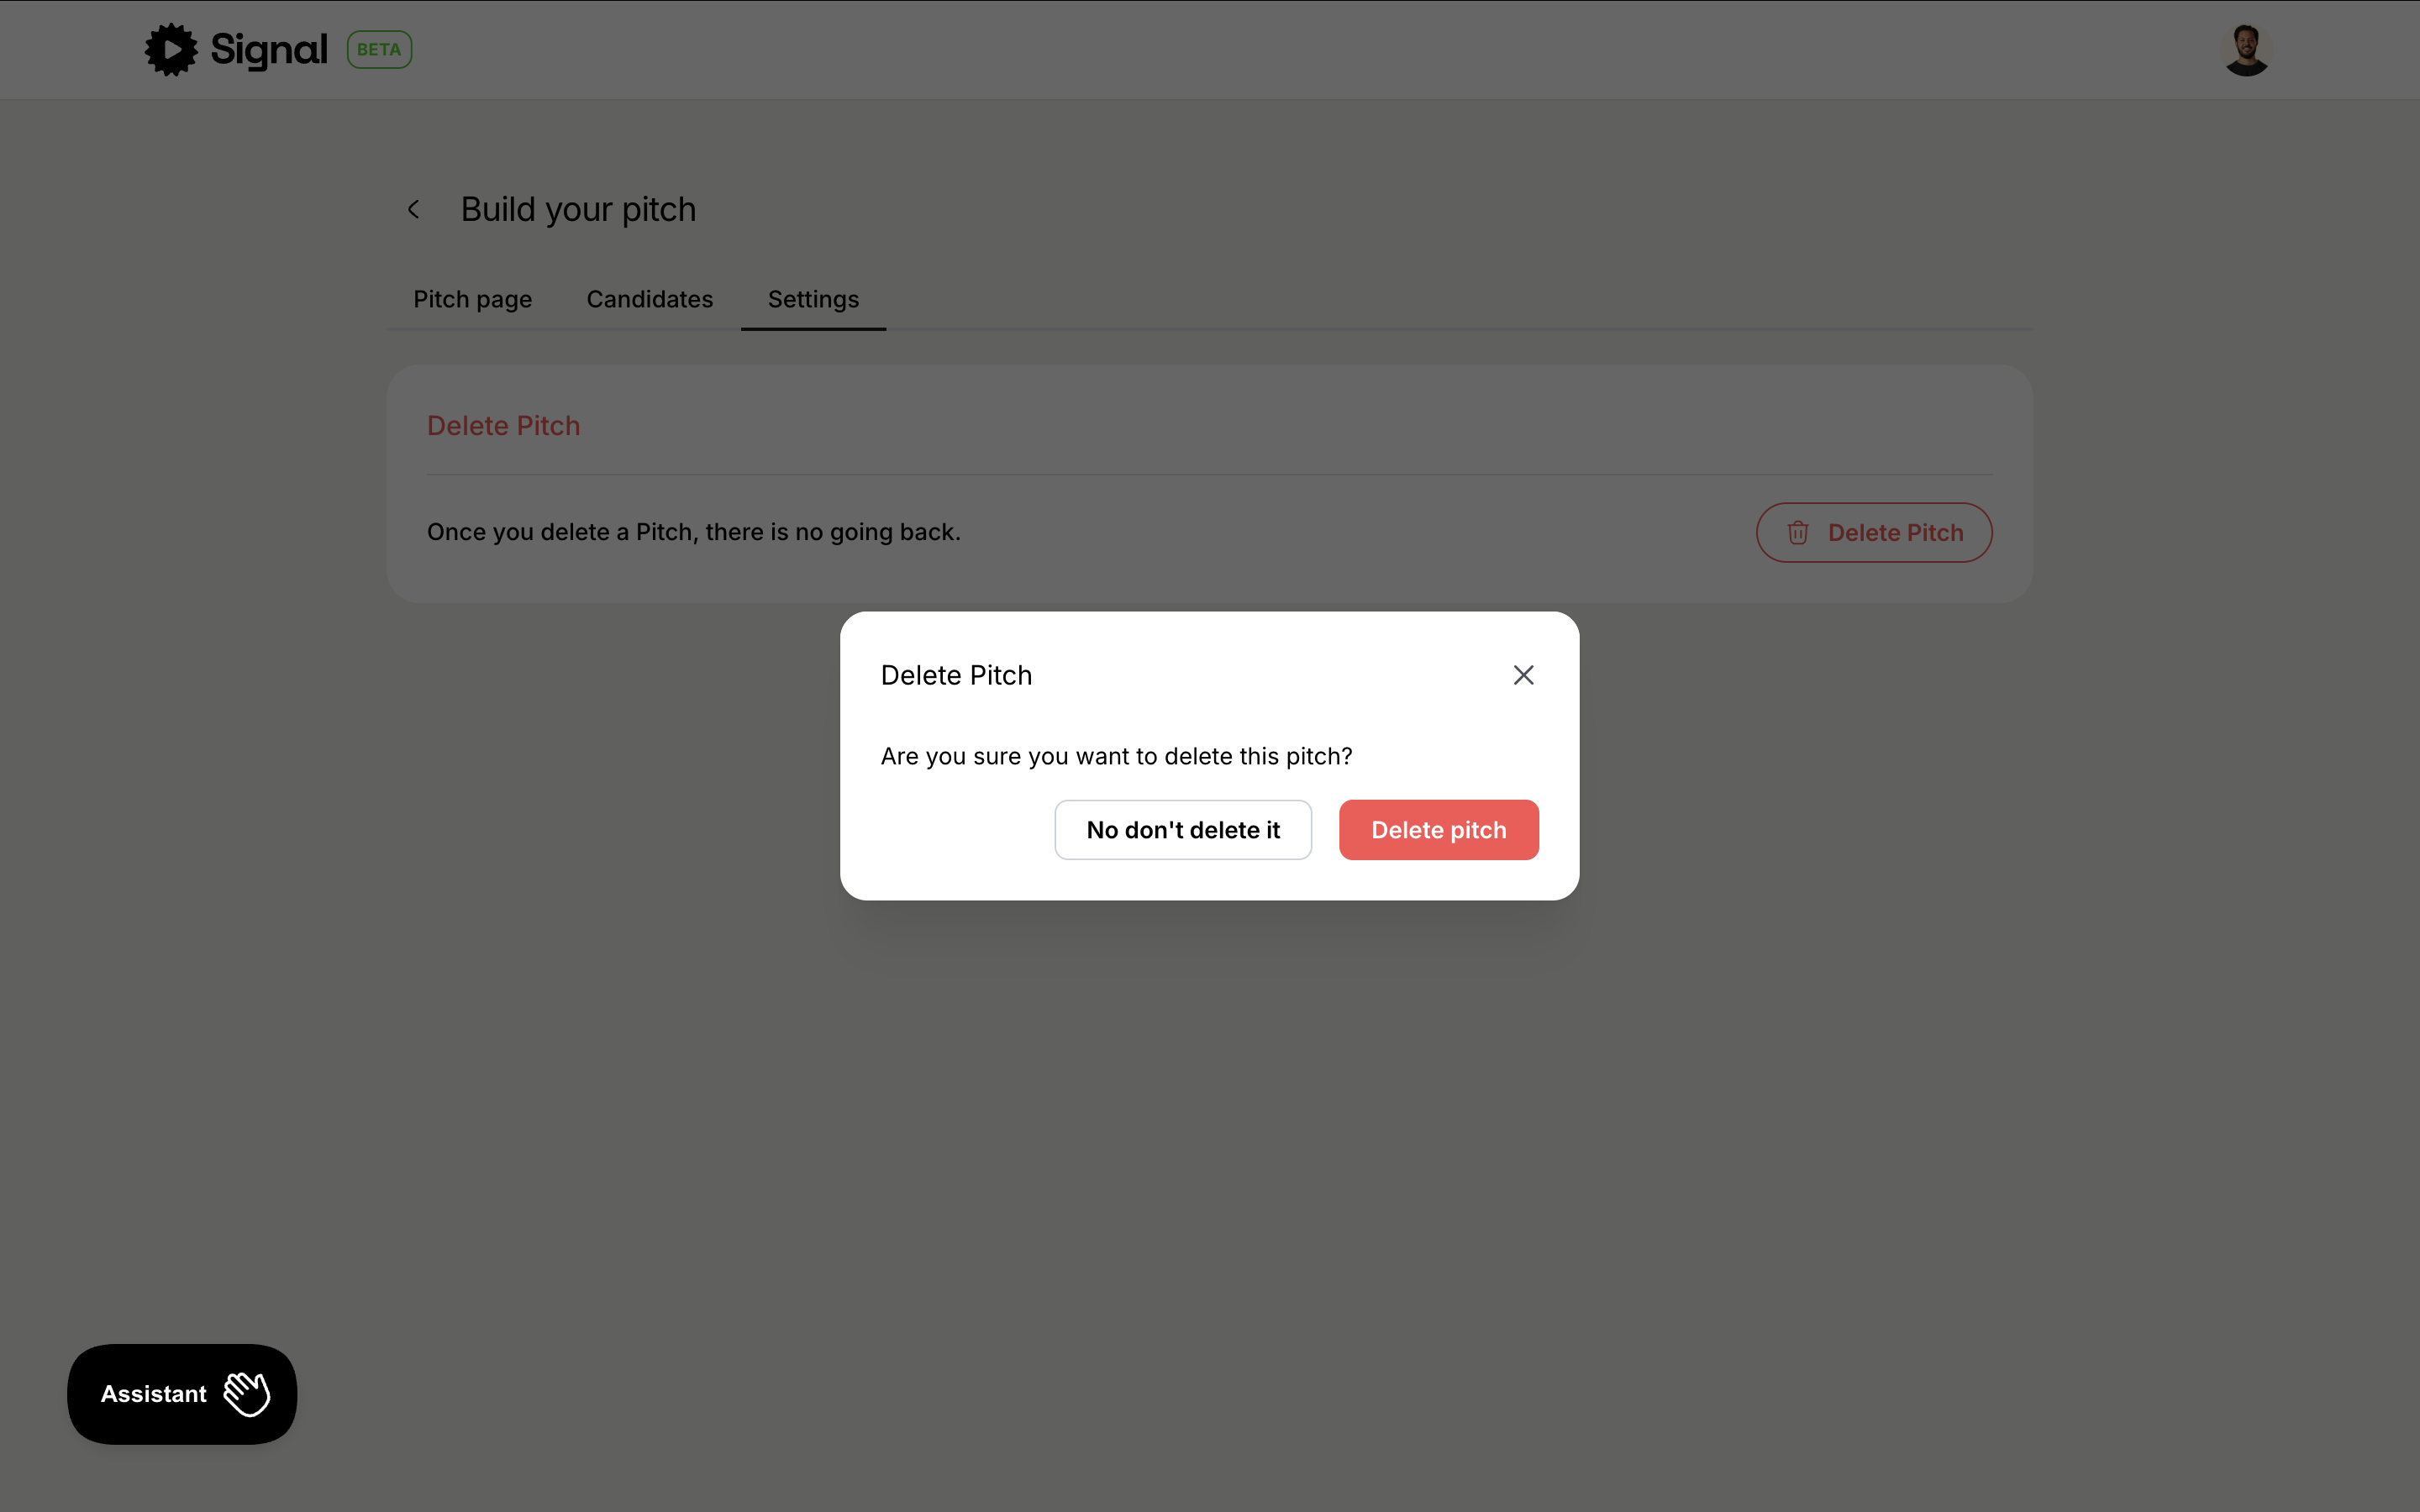Click the dialog's Delete Pitch title

coord(955,675)
